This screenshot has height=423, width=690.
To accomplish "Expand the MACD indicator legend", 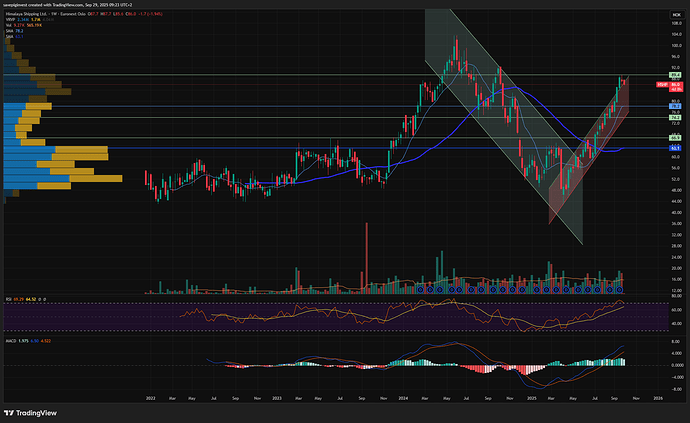I will point(11,339).
